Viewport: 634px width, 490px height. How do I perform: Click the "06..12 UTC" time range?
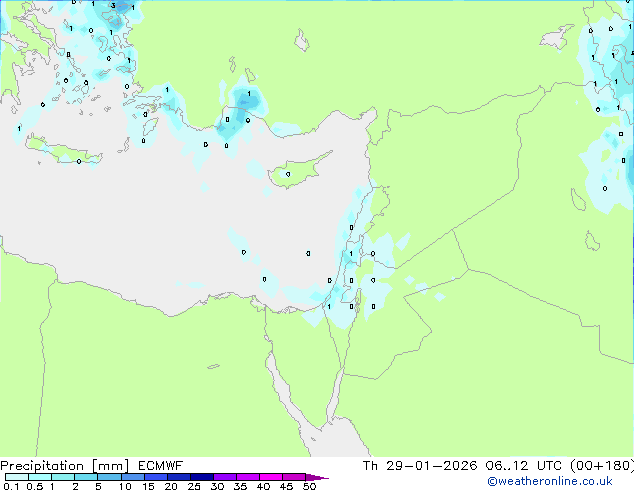(523, 466)
